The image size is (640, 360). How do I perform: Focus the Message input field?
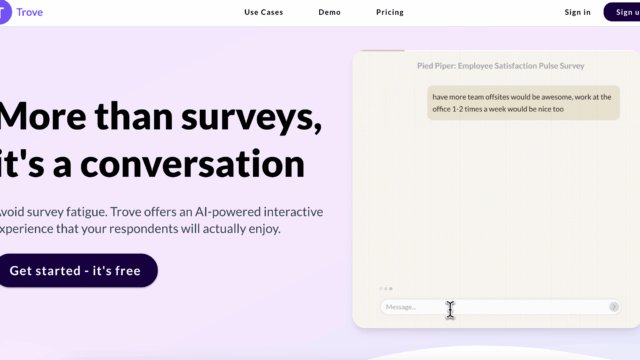coord(496,307)
